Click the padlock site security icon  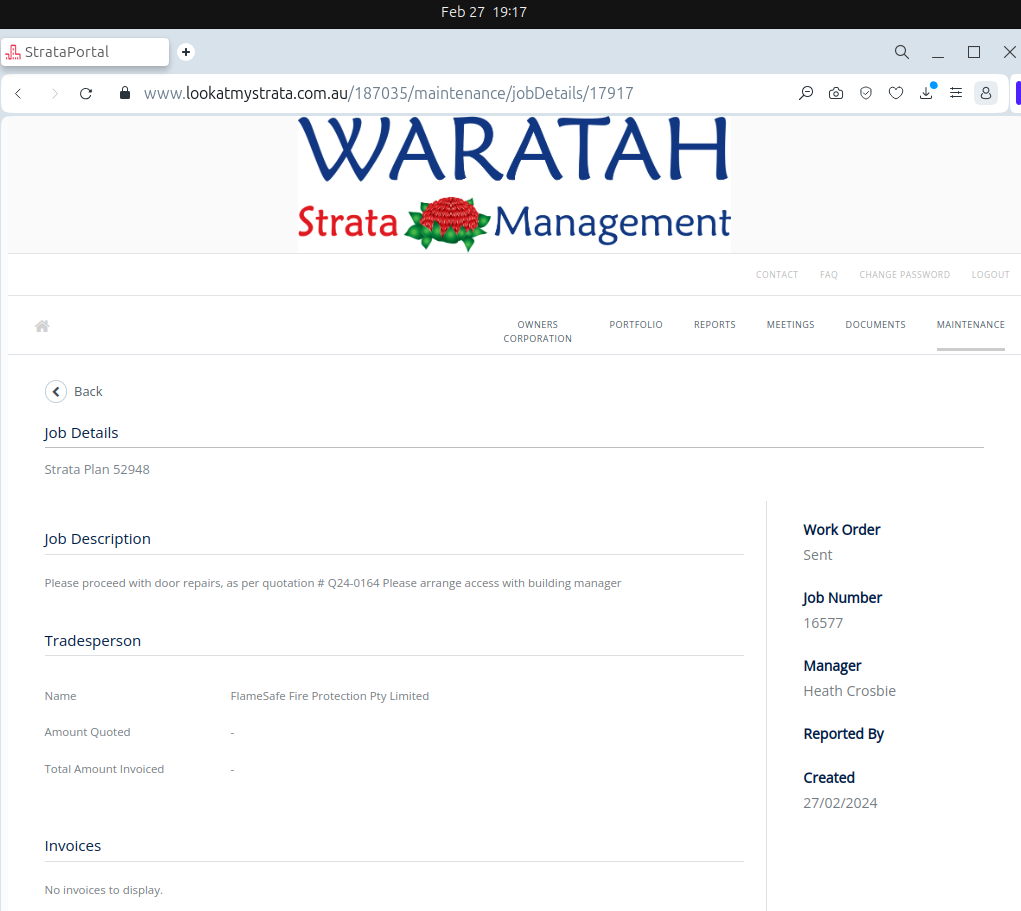point(125,93)
